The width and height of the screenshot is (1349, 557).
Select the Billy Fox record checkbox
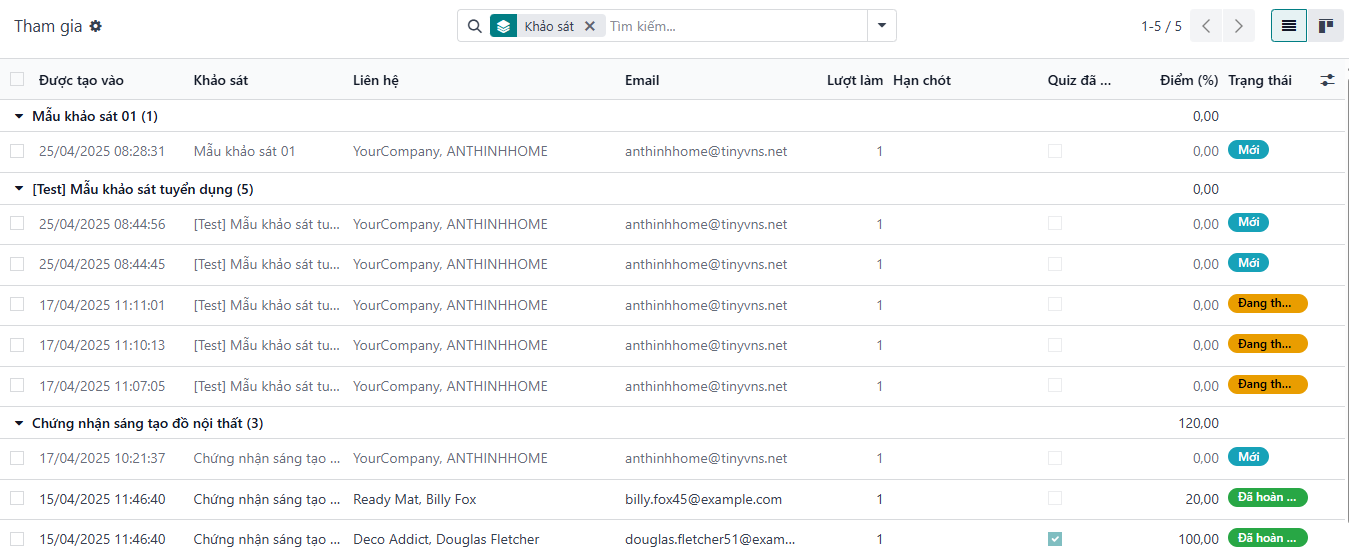tap(17, 499)
